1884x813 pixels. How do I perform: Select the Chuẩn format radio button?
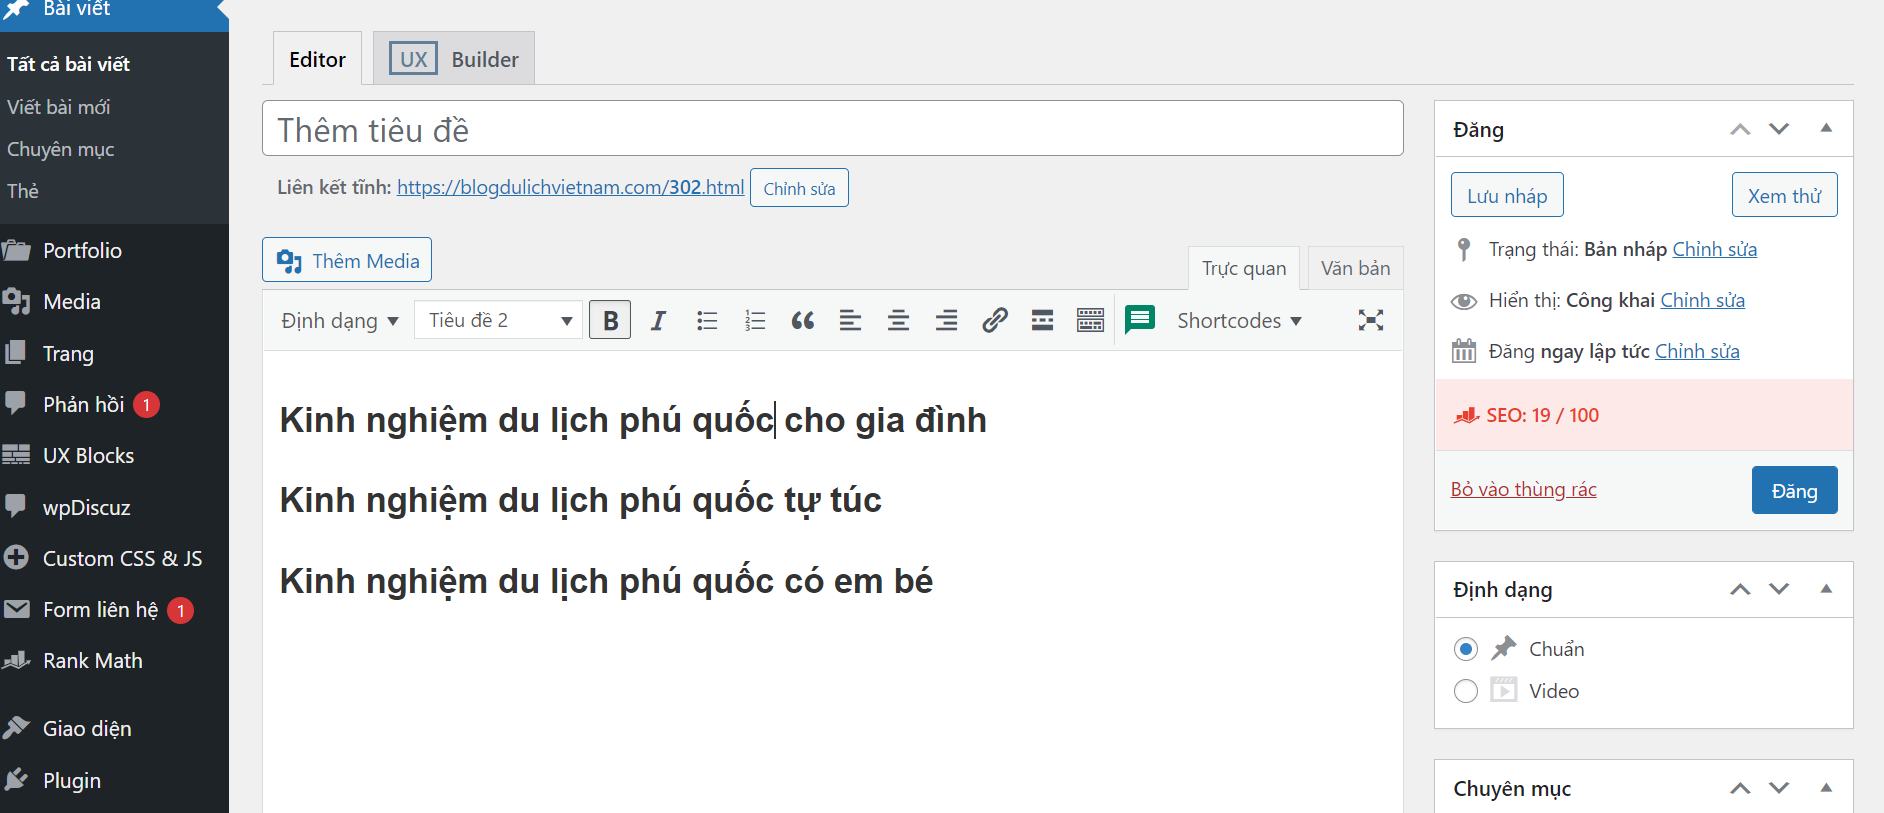coord(1466,649)
